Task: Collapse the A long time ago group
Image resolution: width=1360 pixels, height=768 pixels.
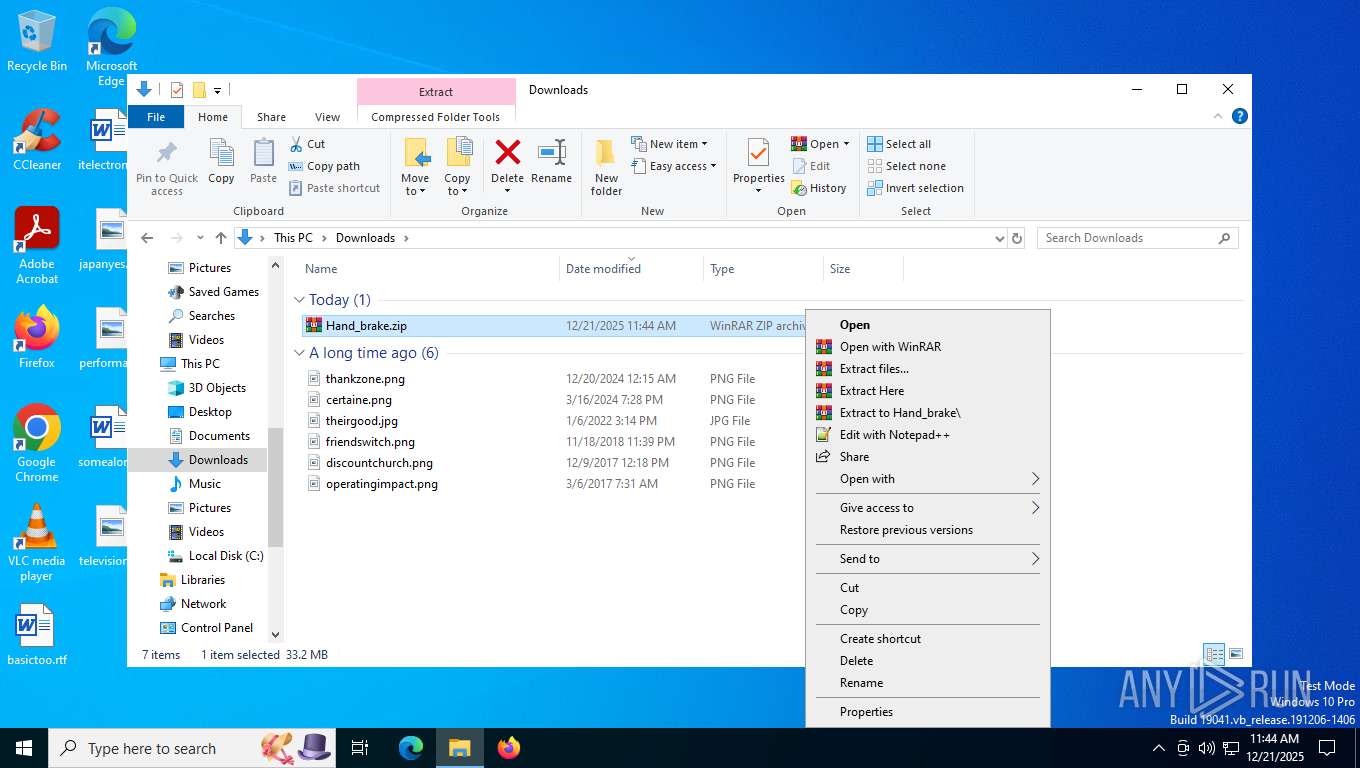Action: 299,353
